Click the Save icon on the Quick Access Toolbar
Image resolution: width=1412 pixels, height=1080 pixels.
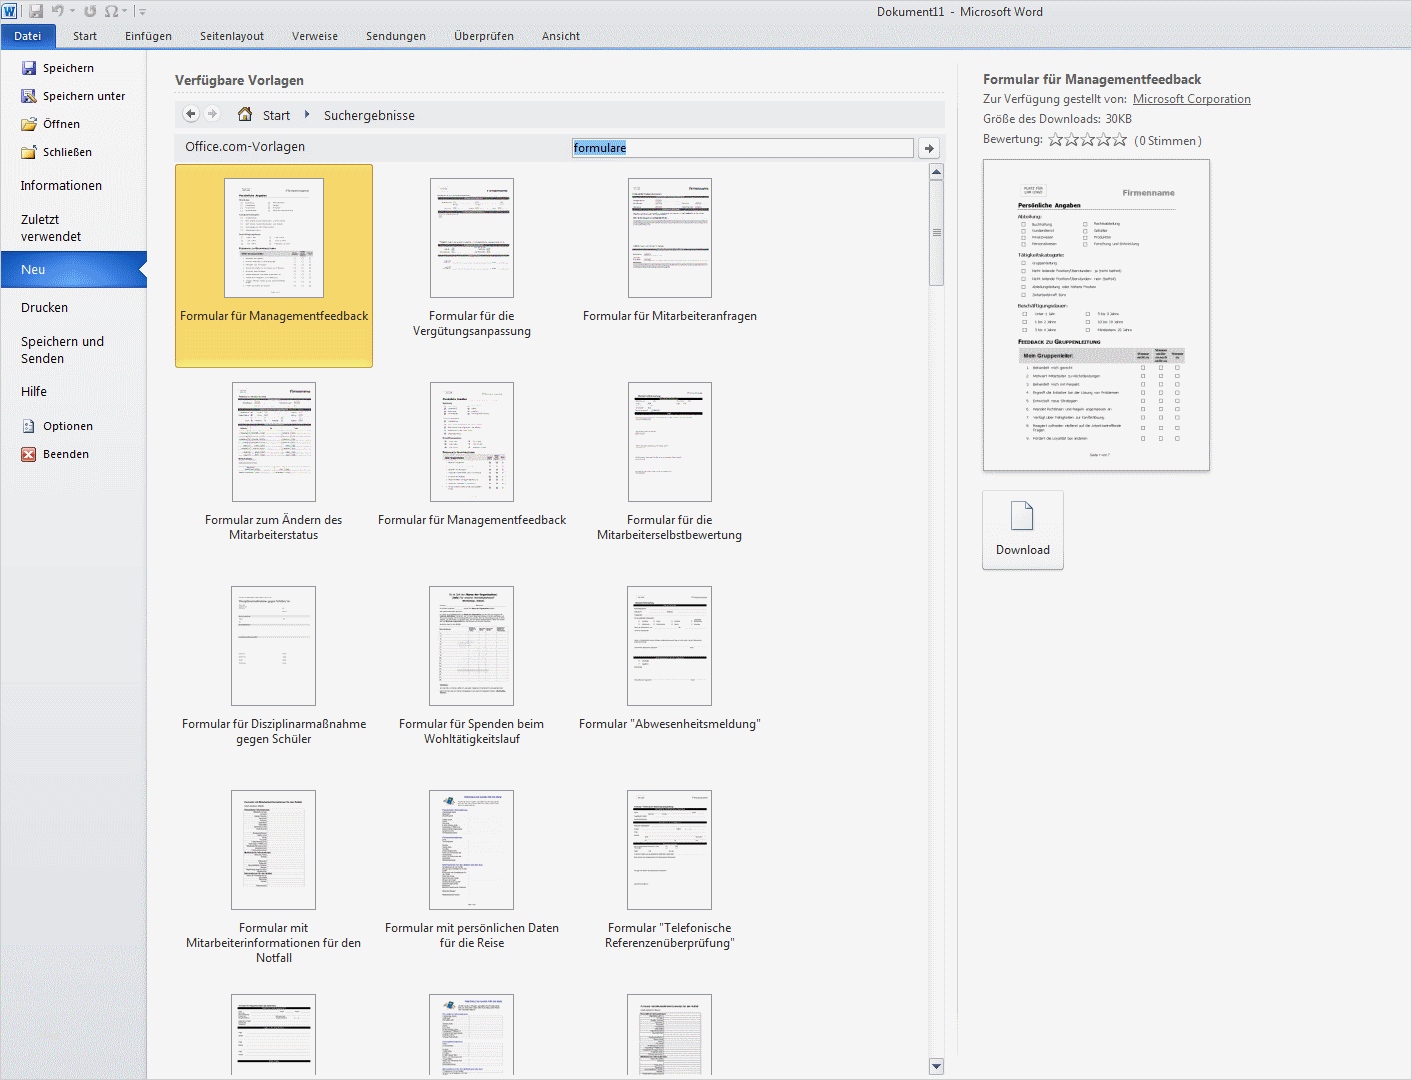pyautogui.click(x=36, y=11)
